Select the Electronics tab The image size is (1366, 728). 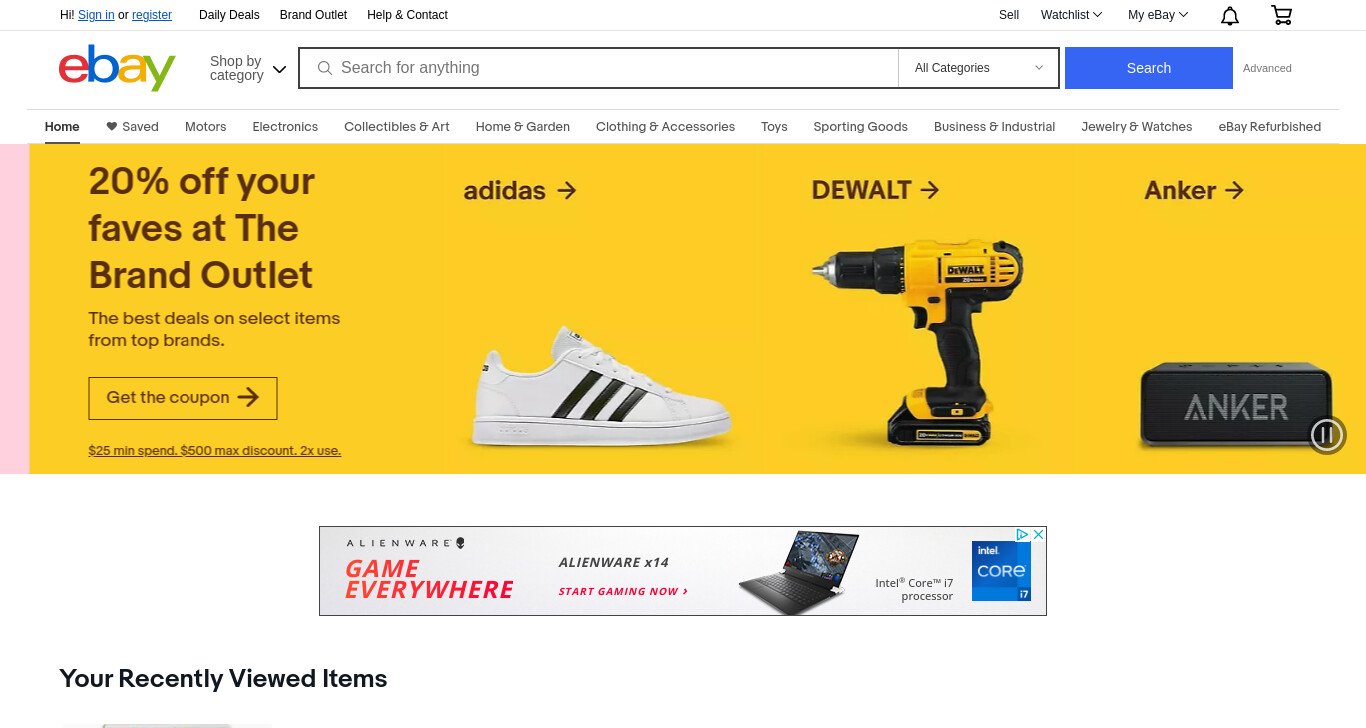pyautogui.click(x=285, y=127)
